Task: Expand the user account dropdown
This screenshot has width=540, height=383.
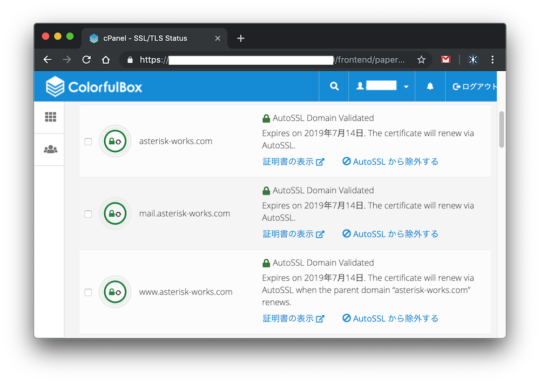Action: click(382, 86)
